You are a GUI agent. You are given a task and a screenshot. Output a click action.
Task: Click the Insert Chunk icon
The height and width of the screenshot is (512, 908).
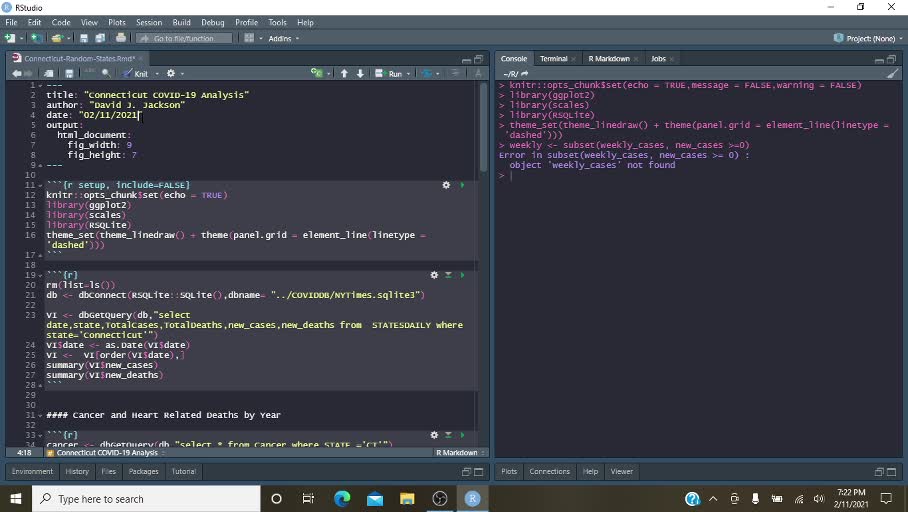317,73
